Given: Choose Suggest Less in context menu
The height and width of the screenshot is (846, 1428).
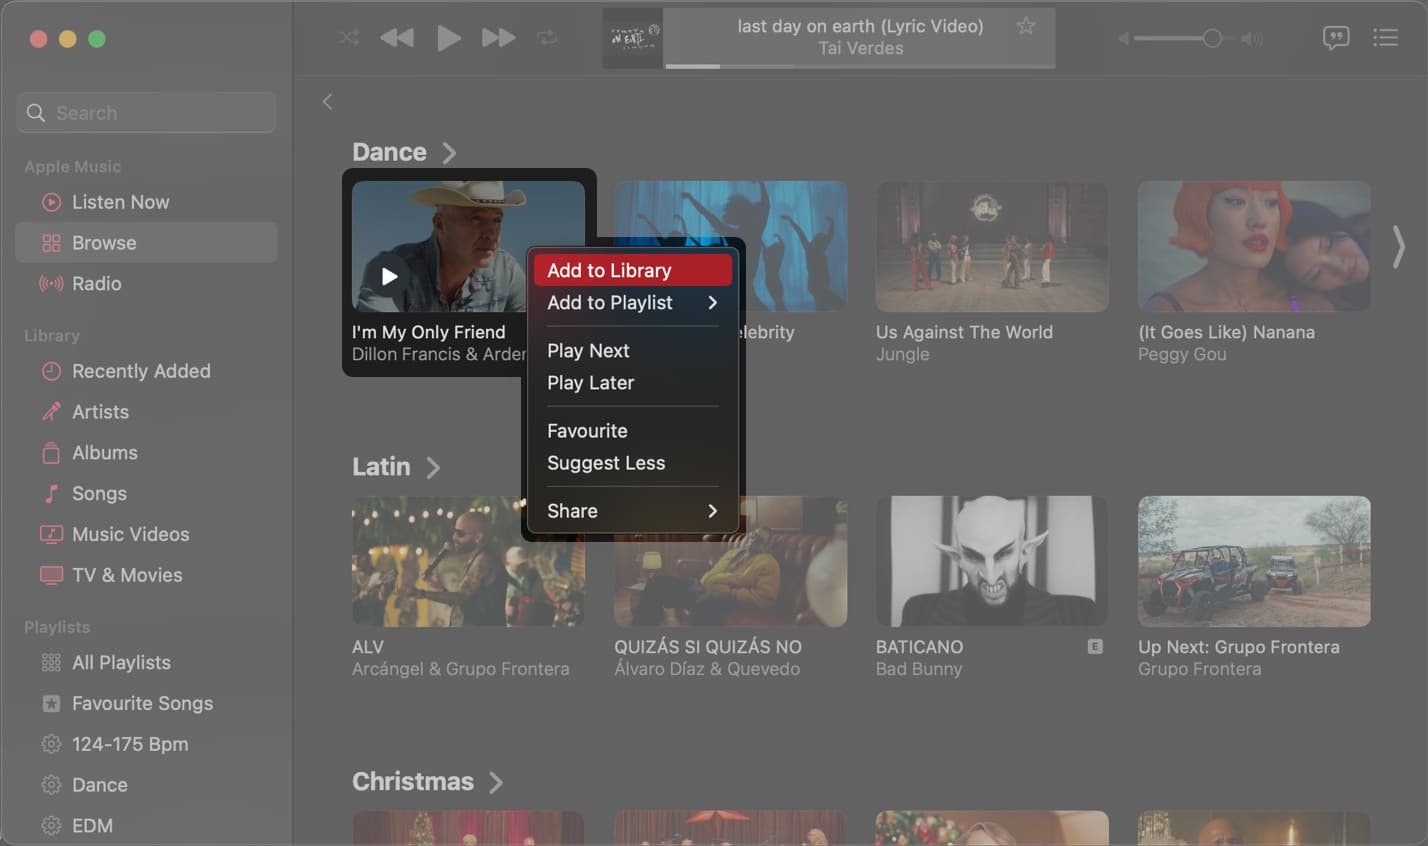Looking at the screenshot, I should point(632,463).
